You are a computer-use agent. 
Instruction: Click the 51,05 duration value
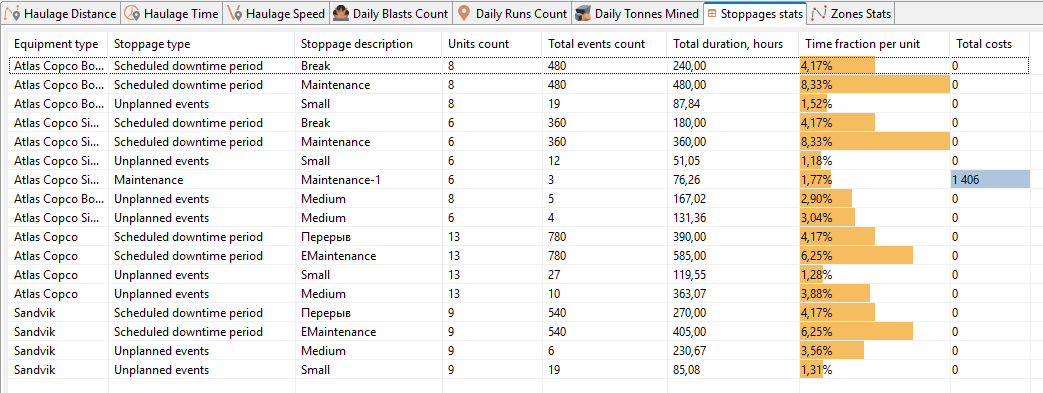click(688, 161)
